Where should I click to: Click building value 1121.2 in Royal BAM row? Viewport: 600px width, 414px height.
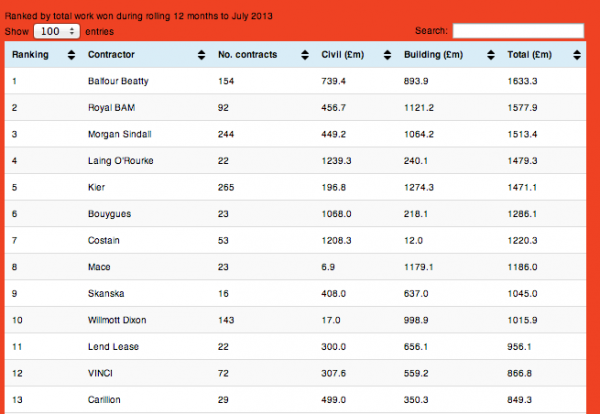419,108
